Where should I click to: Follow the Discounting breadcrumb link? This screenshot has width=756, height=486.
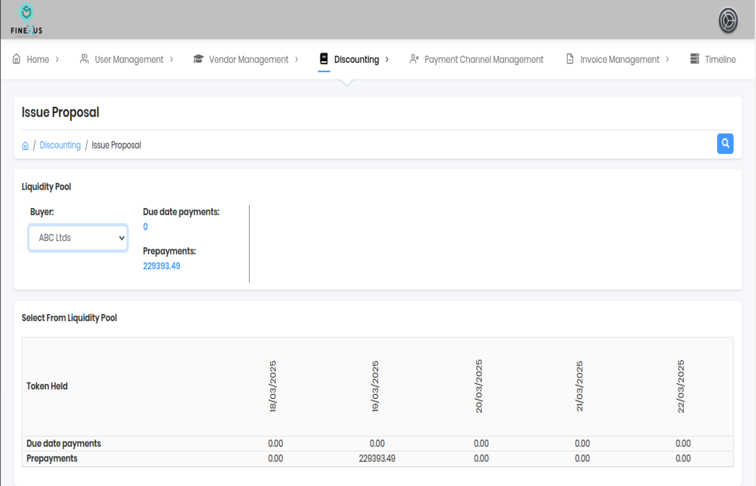60,145
